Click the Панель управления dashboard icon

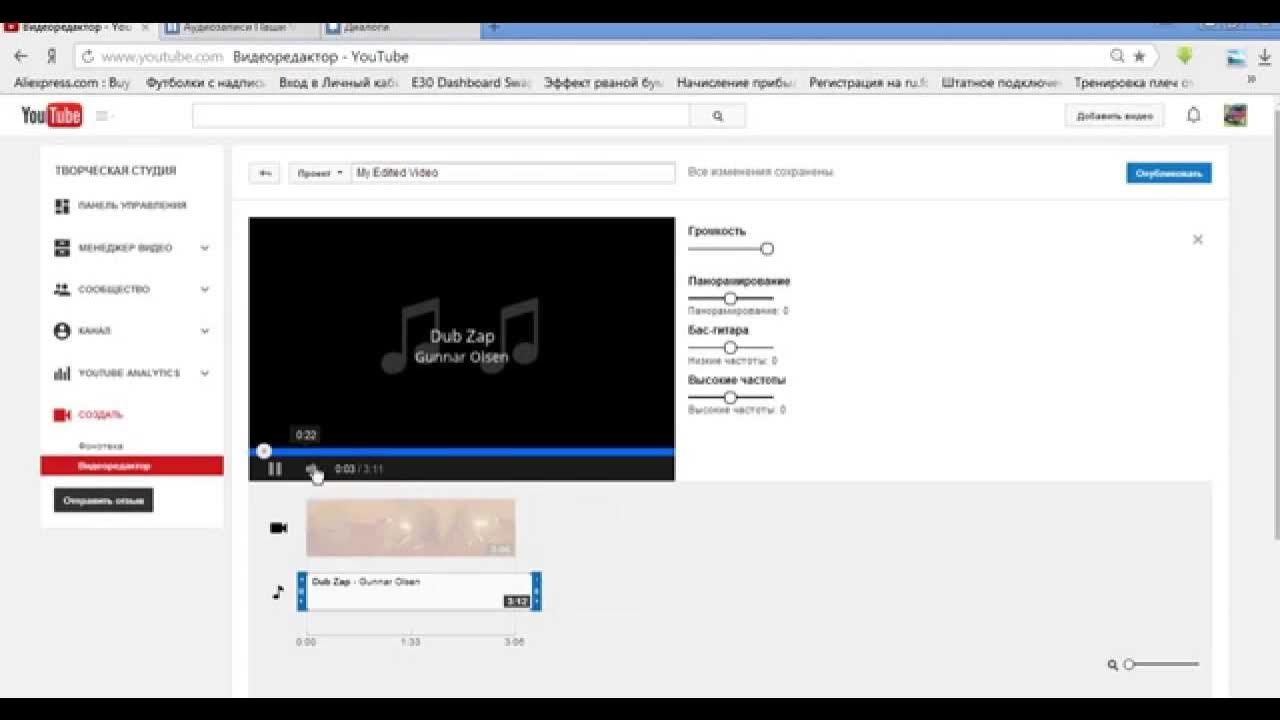tap(62, 206)
